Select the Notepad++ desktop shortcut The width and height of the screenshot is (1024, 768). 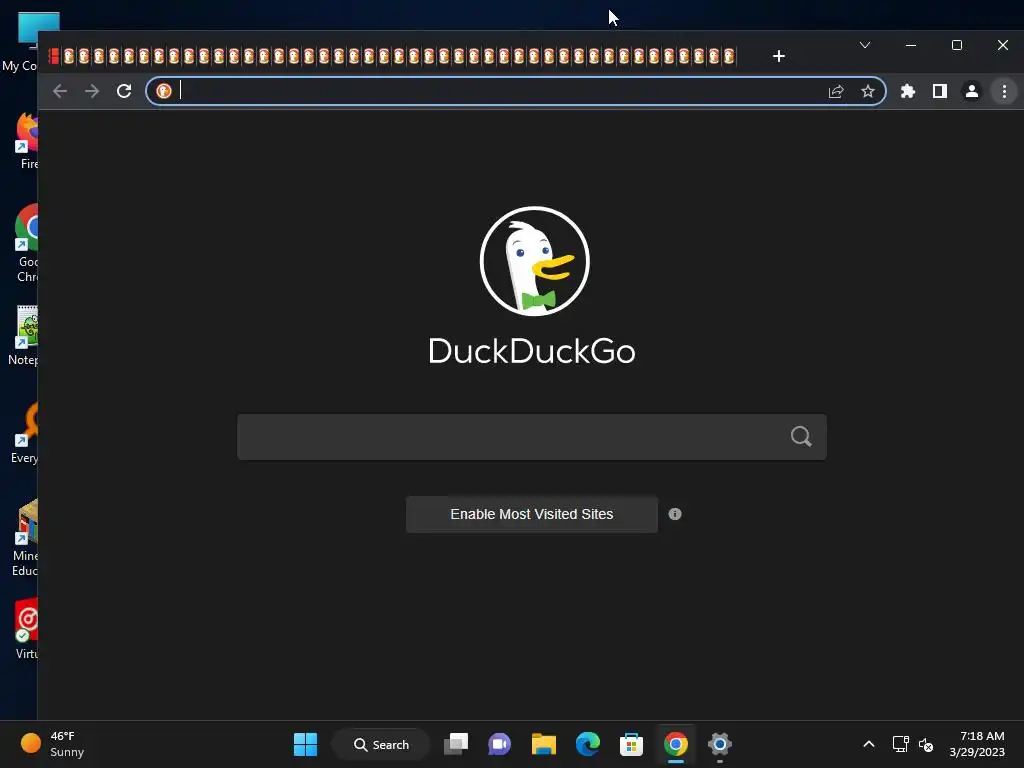click(x=25, y=335)
